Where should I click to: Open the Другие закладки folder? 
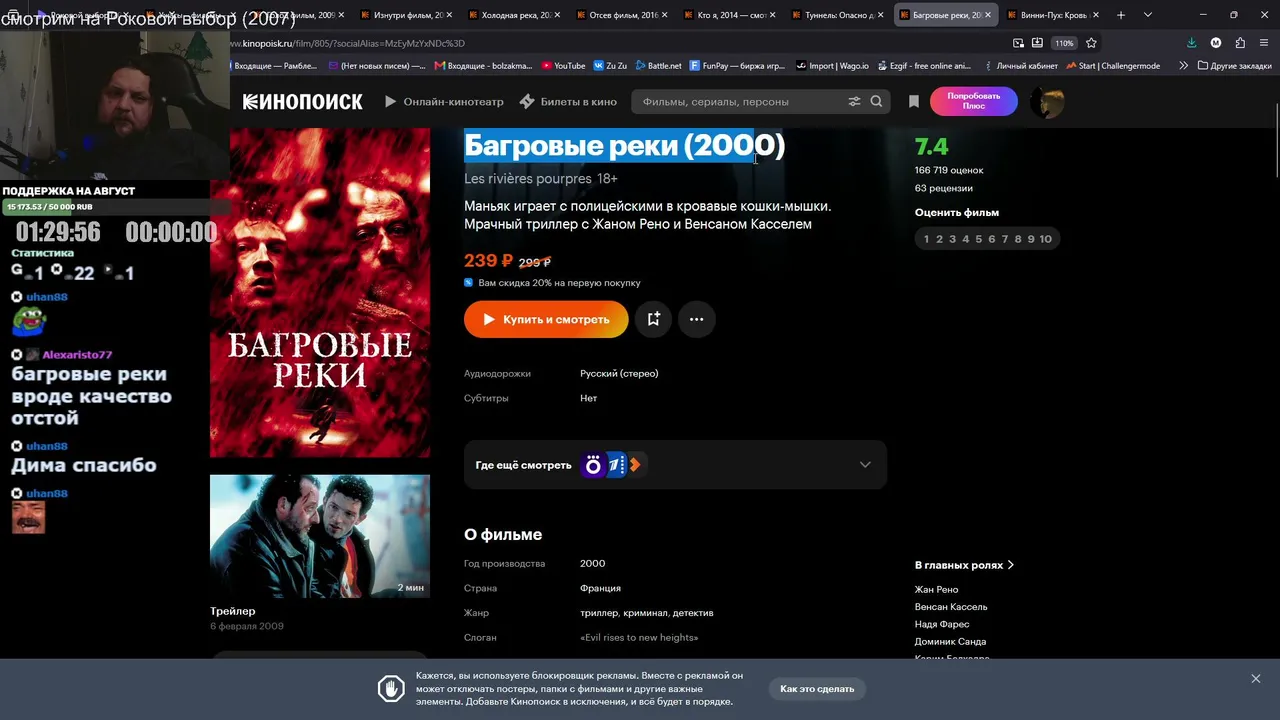1234,66
